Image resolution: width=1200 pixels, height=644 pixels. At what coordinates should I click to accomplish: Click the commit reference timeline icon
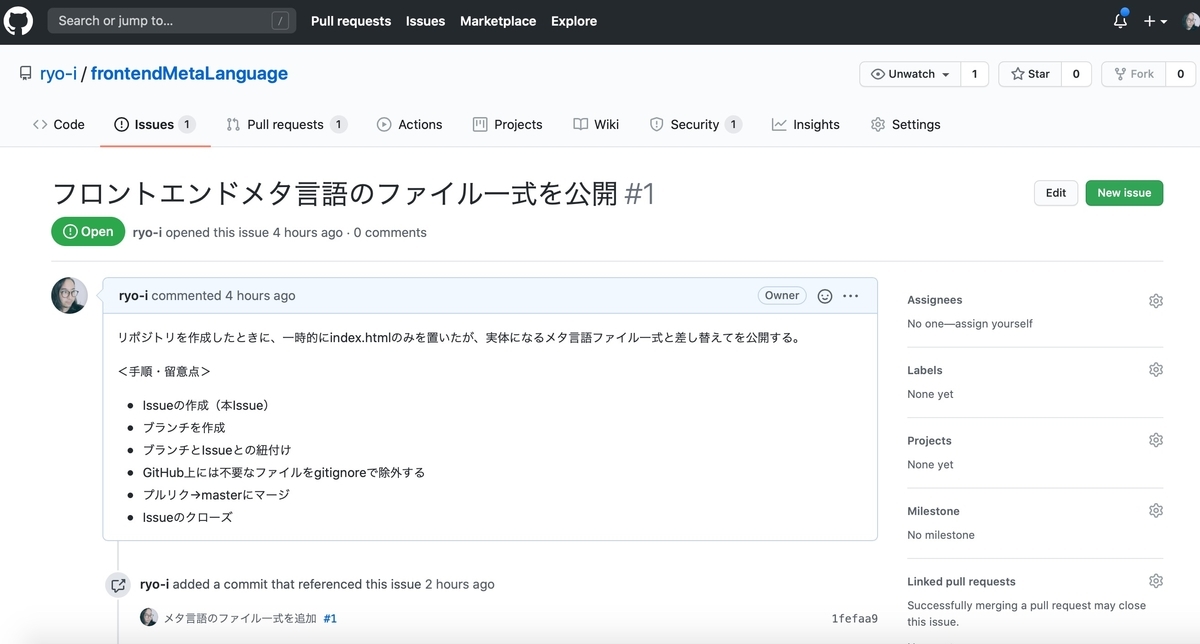click(x=118, y=585)
